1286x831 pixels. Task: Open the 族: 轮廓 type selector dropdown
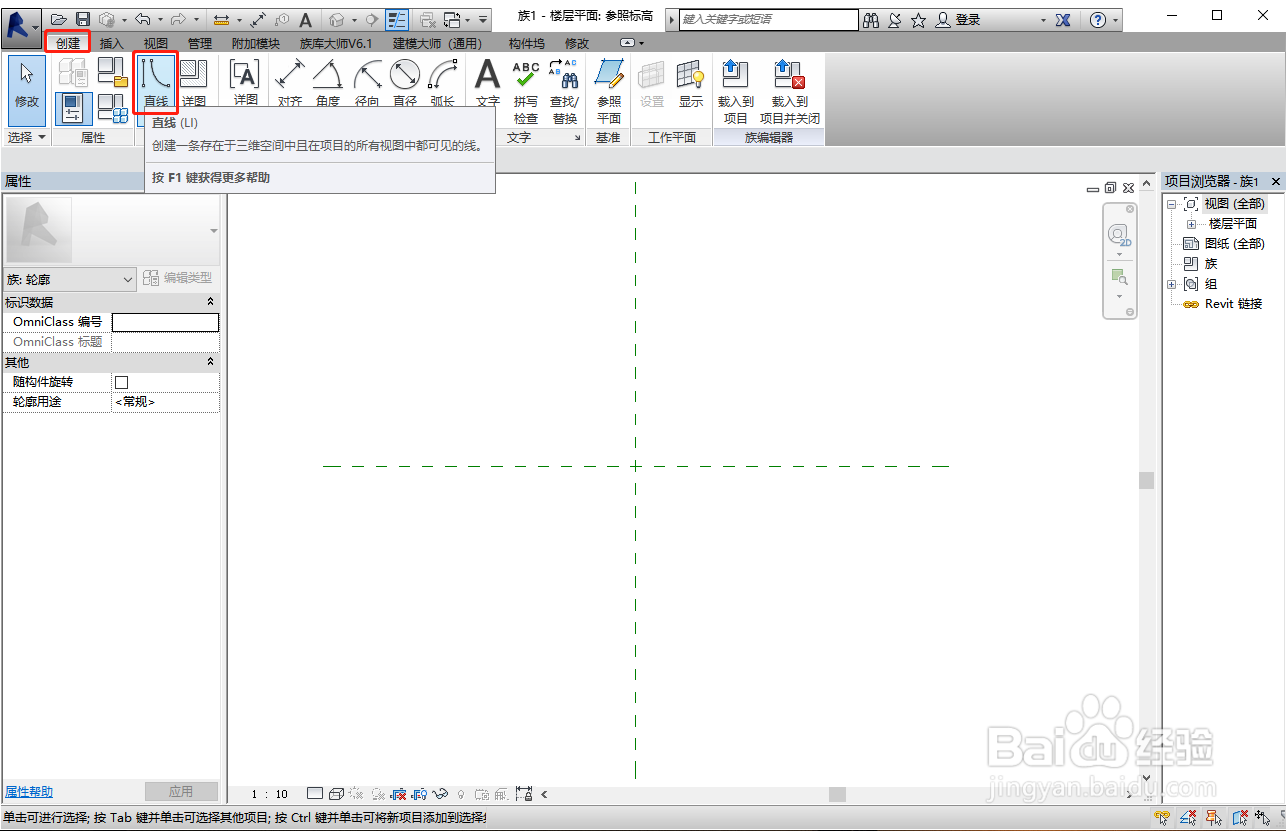[69, 279]
